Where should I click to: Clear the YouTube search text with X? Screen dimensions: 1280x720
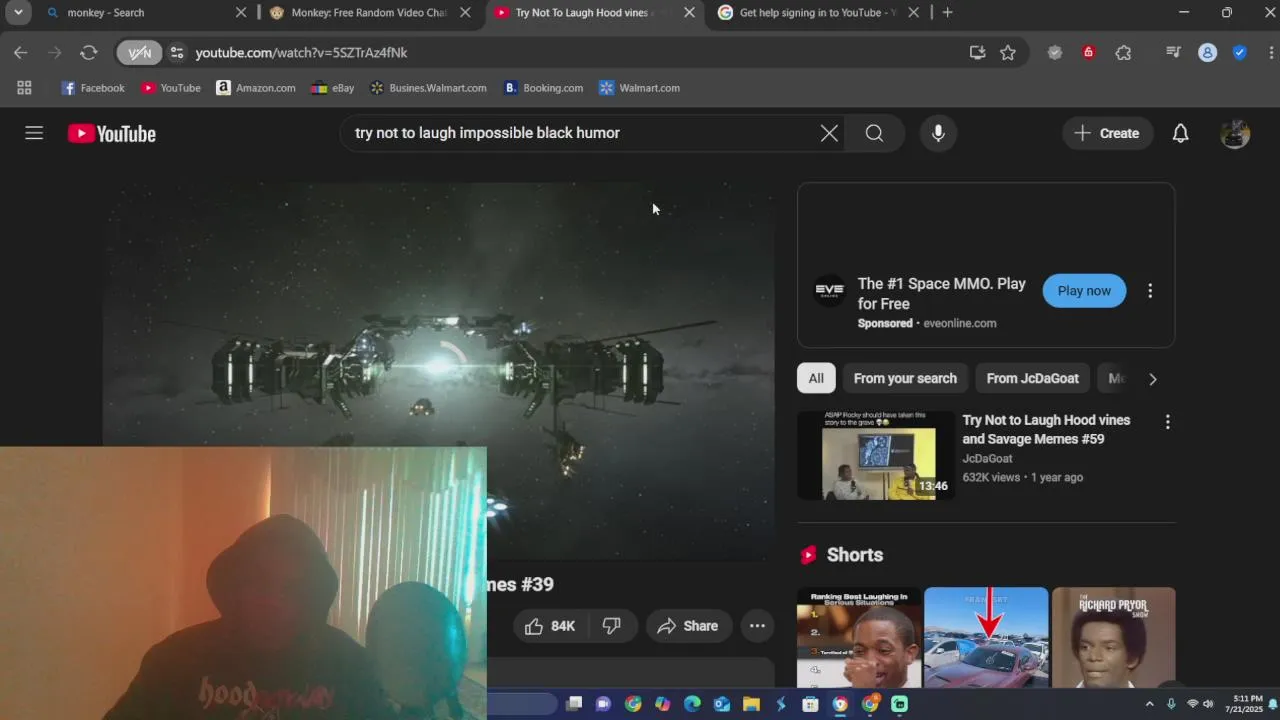click(x=829, y=133)
